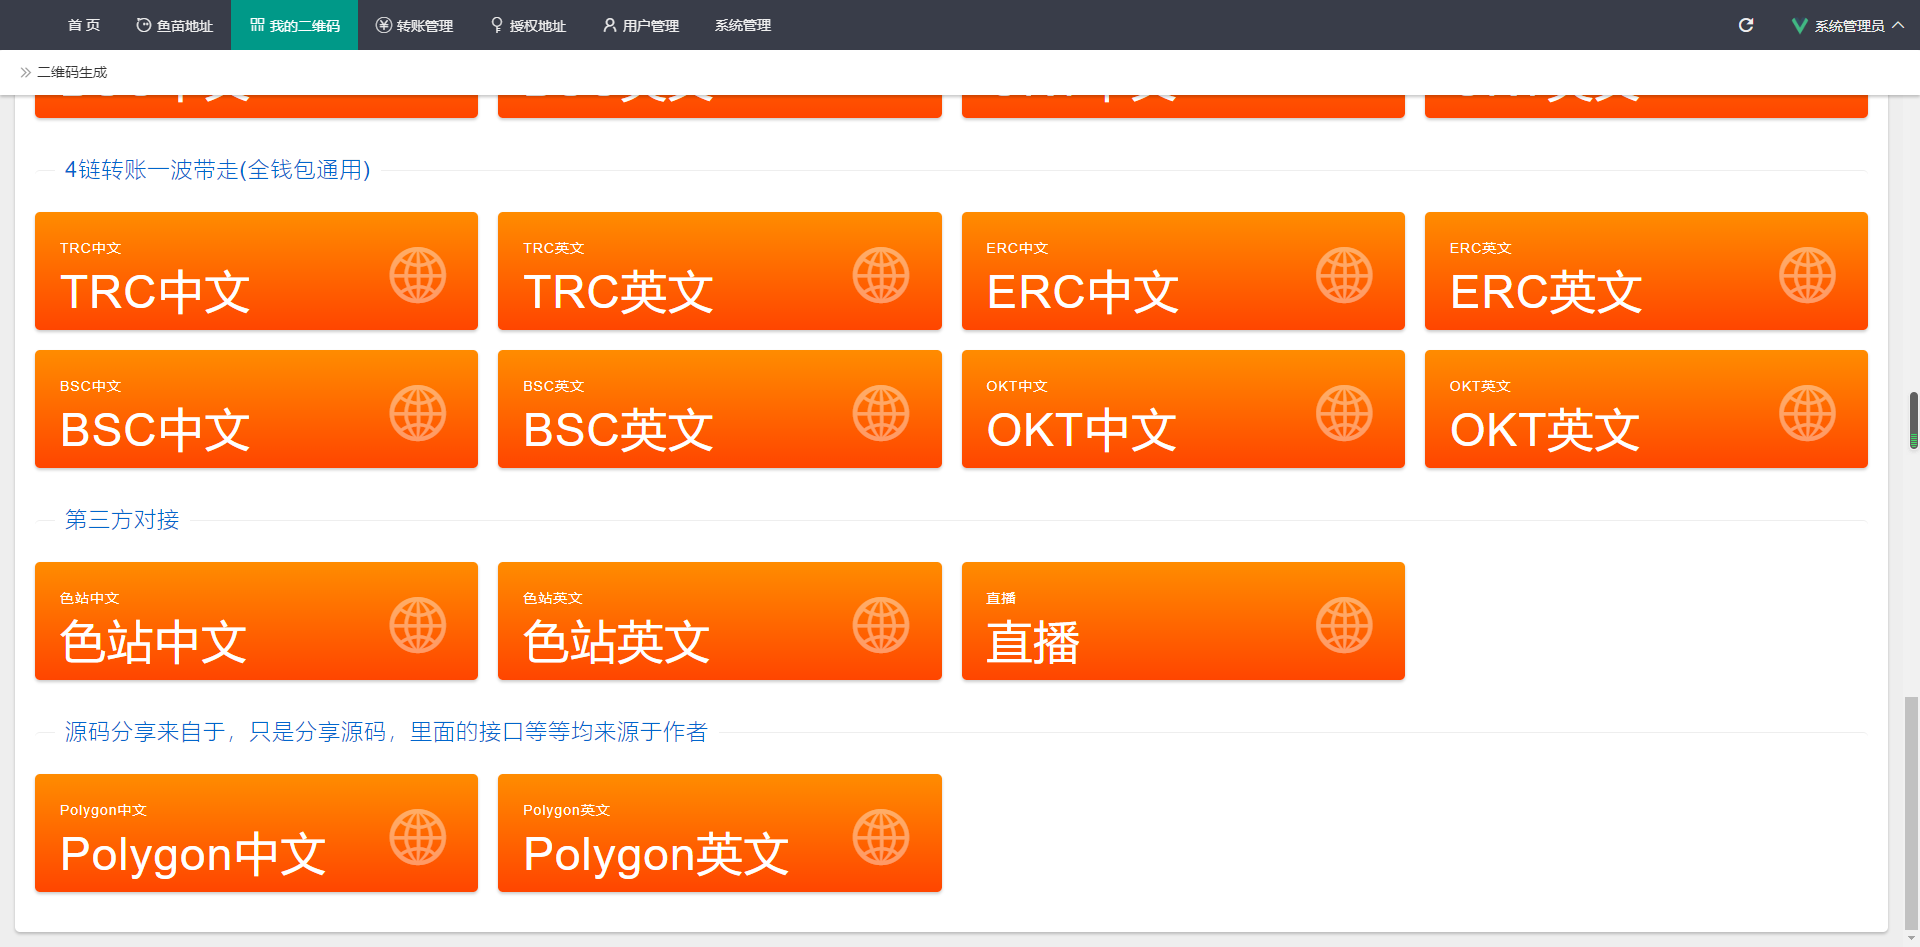Viewport: 1920px width, 947px height.
Task: Open the 系统管理 menu
Action: [743, 25]
